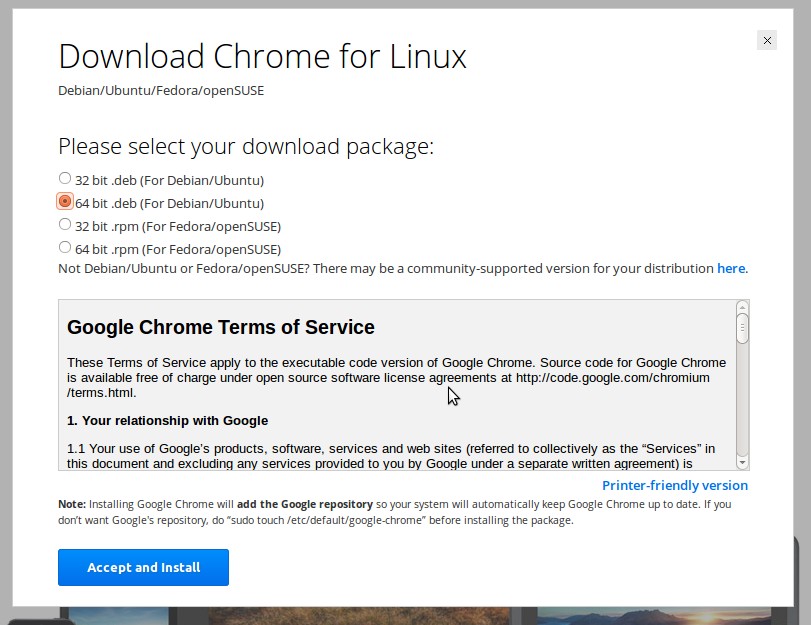Open the Printer-friendly version link
Screen dimensions: 811x625
[x=674, y=485]
